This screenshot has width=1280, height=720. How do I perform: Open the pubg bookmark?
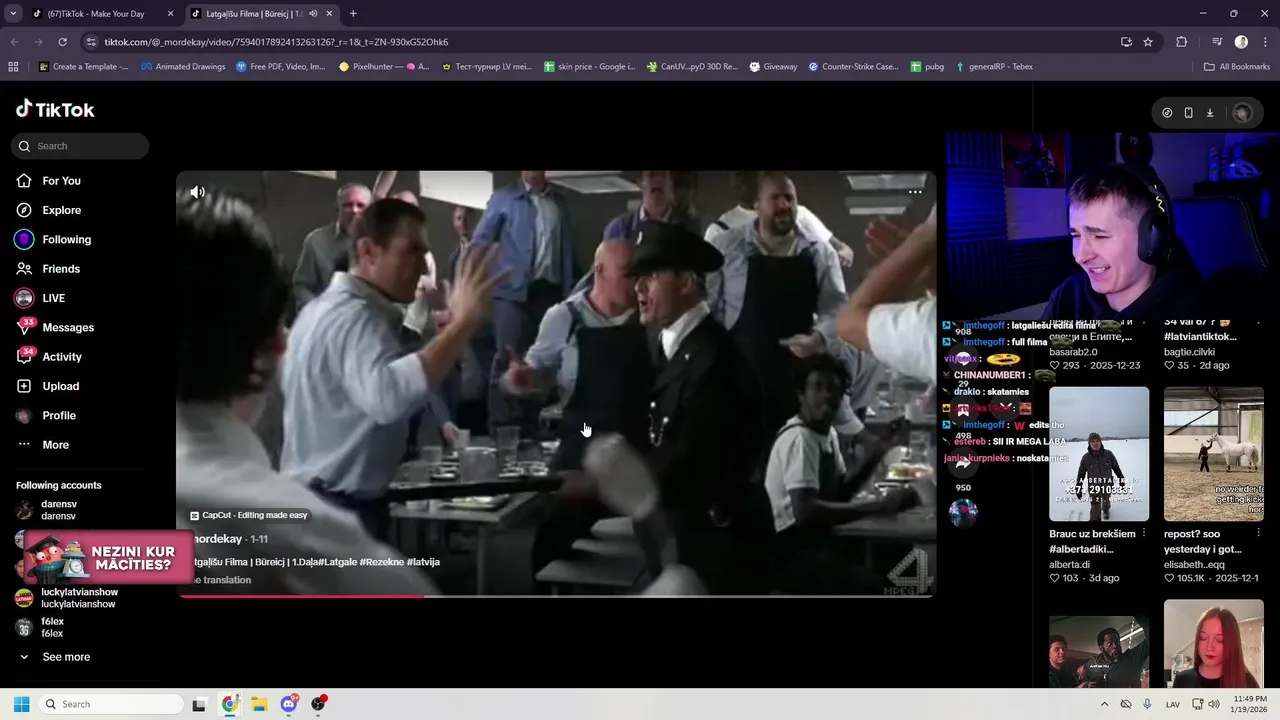[927, 67]
